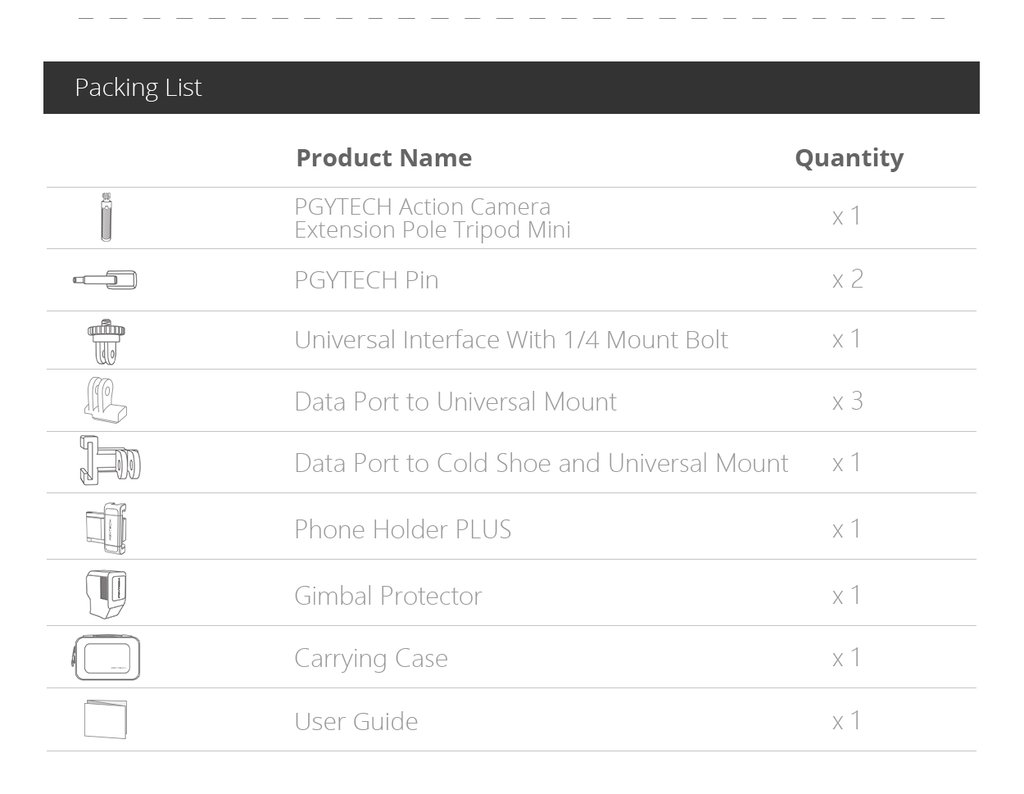Select the Gimbal Protector name text
The height and width of the screenshot is (794, 1024).
coord(388,596)
